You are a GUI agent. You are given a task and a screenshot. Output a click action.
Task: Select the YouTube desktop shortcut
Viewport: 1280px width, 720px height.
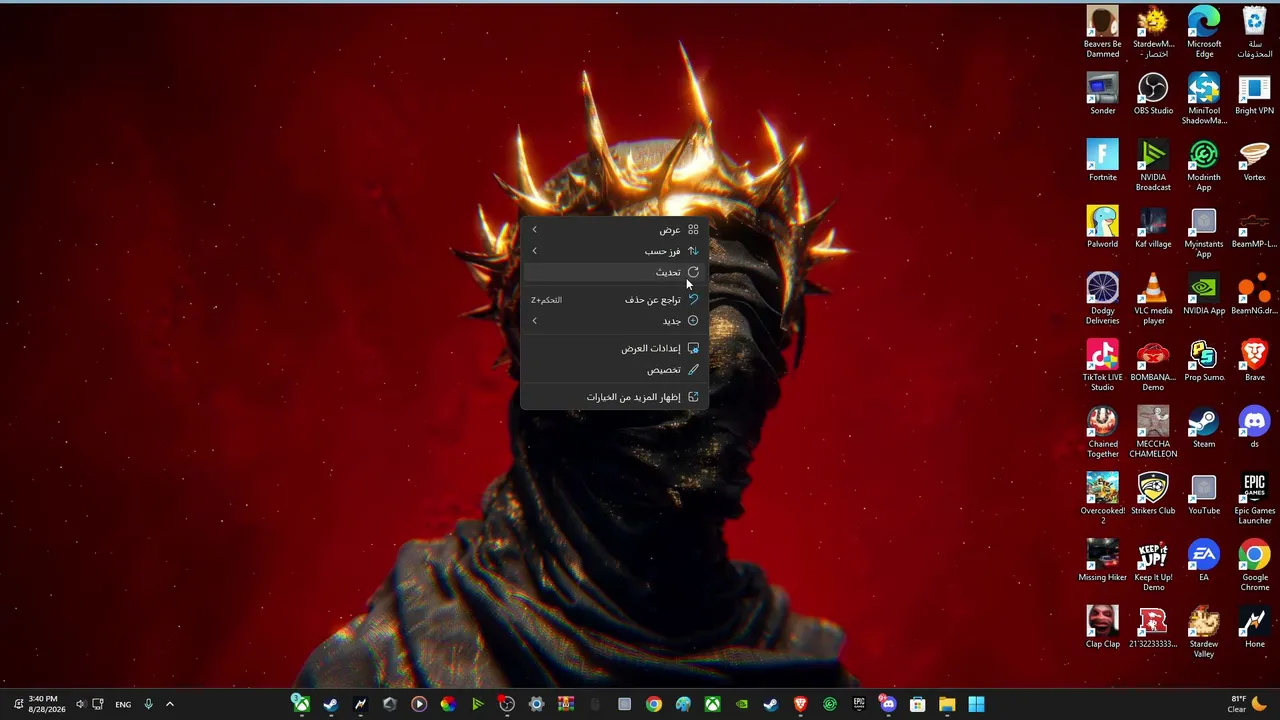tap(1204, 494)
